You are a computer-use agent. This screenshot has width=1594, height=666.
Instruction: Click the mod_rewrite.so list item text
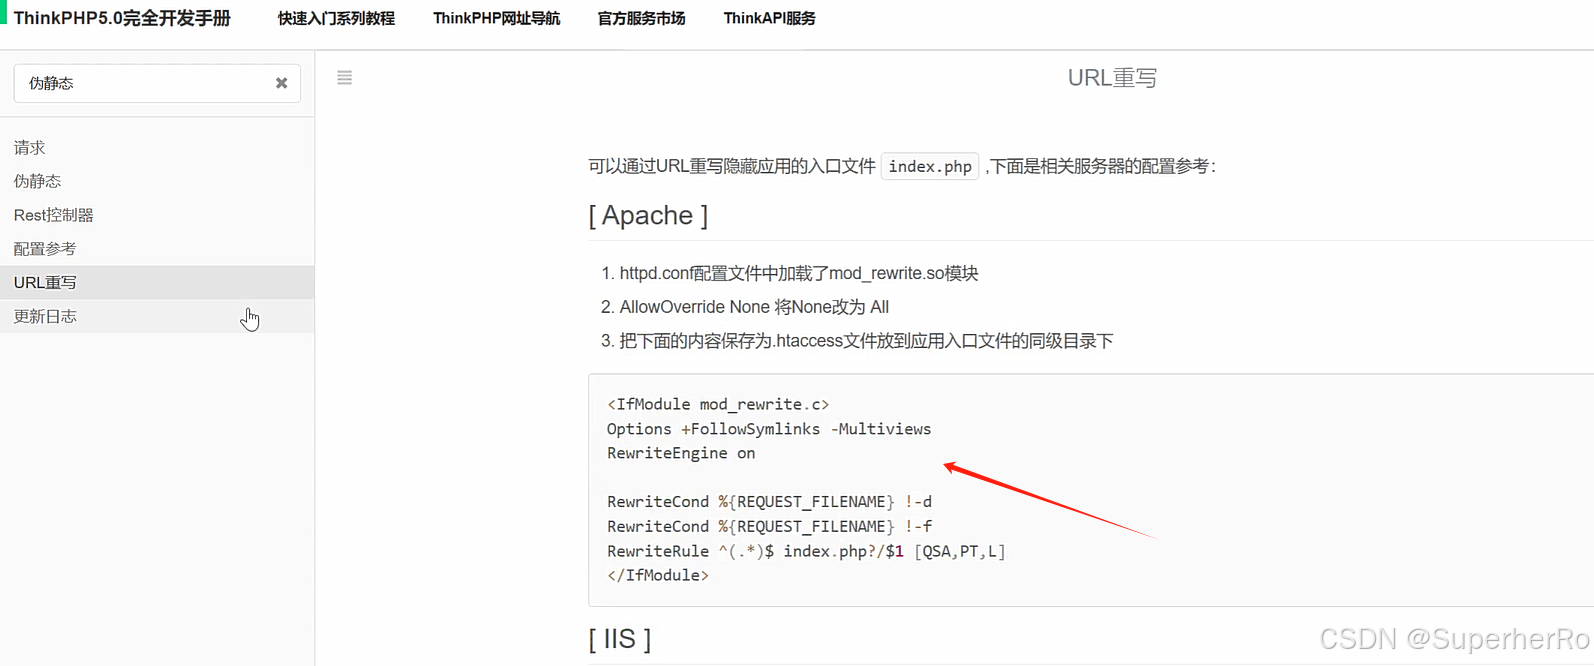click(x=798, y=273)
